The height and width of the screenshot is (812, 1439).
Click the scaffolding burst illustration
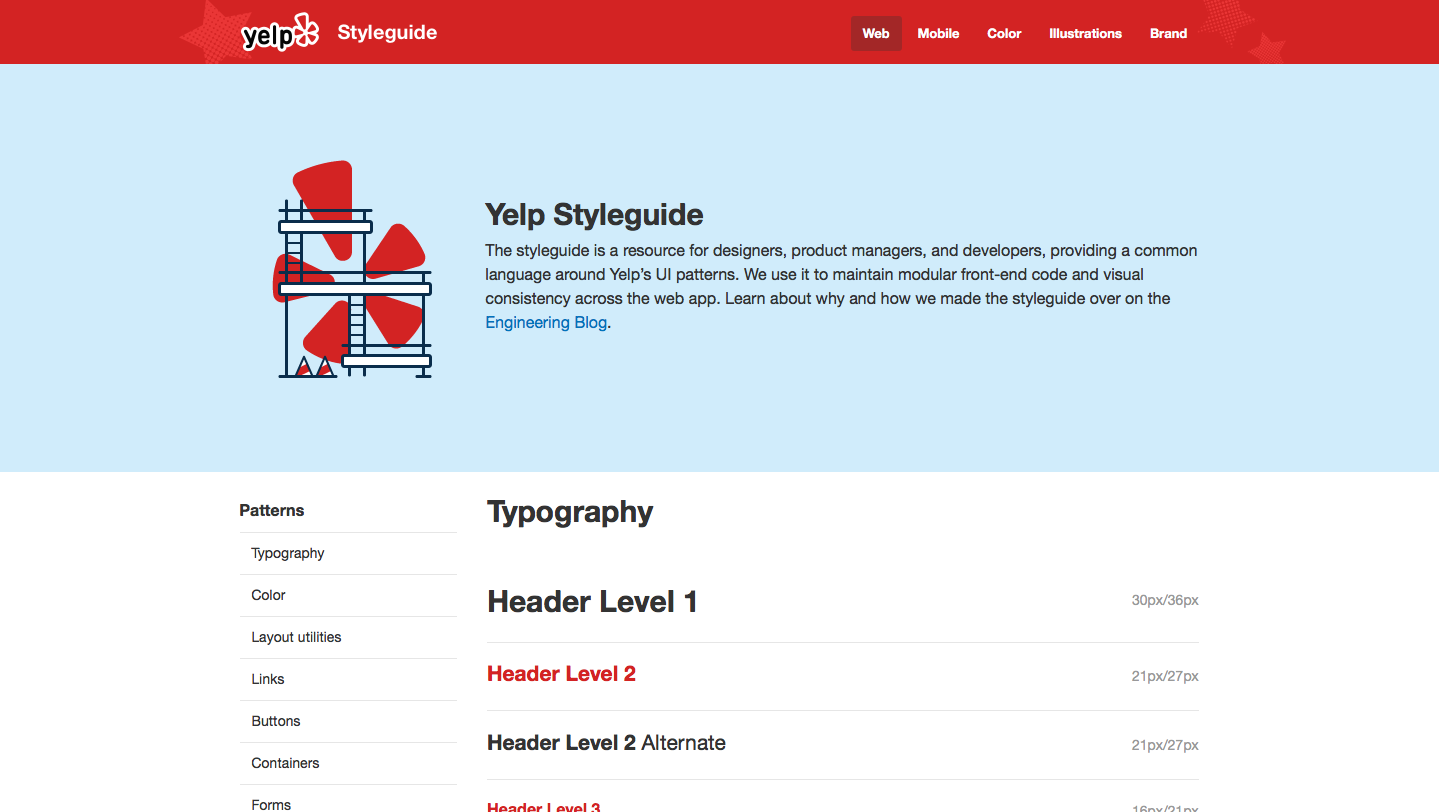[x=352, y=269]
